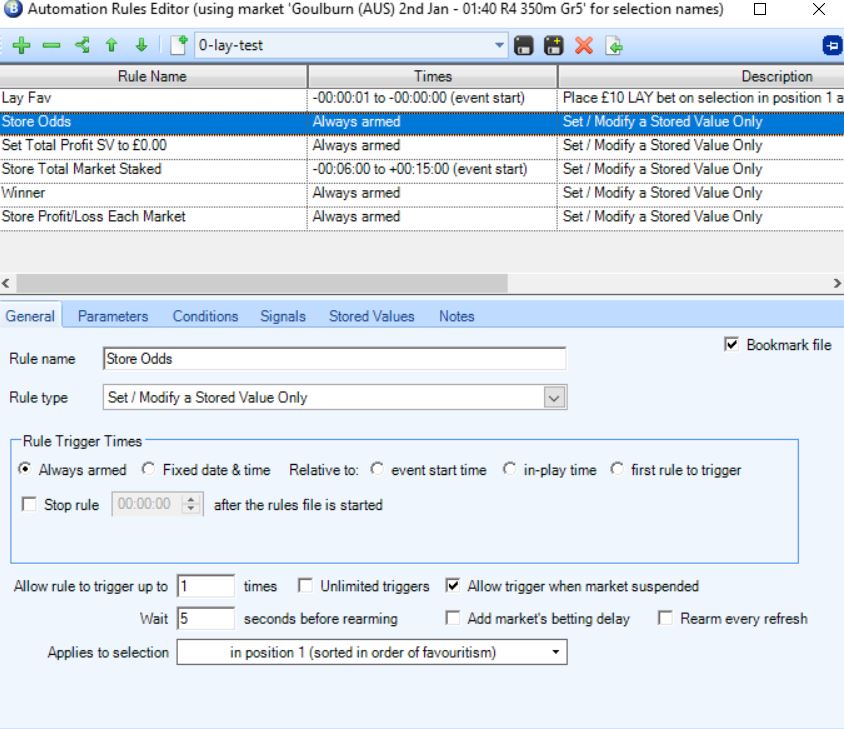
Task: Click the duplicate rule branch icon
Action: tap(81, 46)
